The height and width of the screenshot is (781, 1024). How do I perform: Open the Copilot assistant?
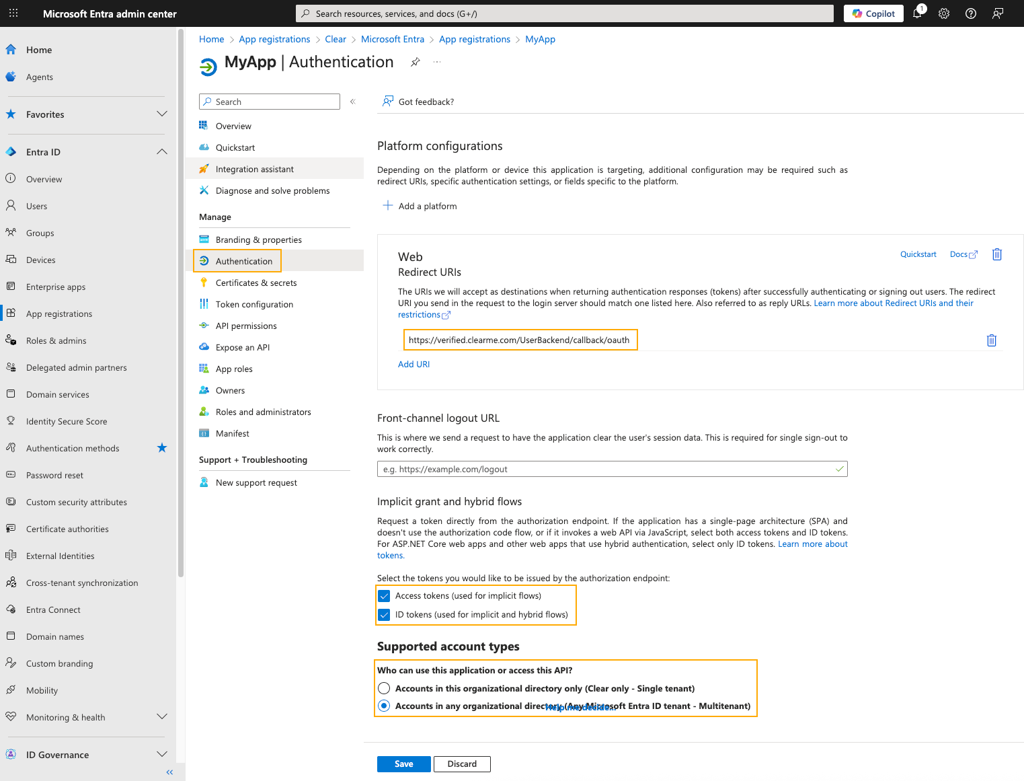pyautogui.click(x=873, y=13)
